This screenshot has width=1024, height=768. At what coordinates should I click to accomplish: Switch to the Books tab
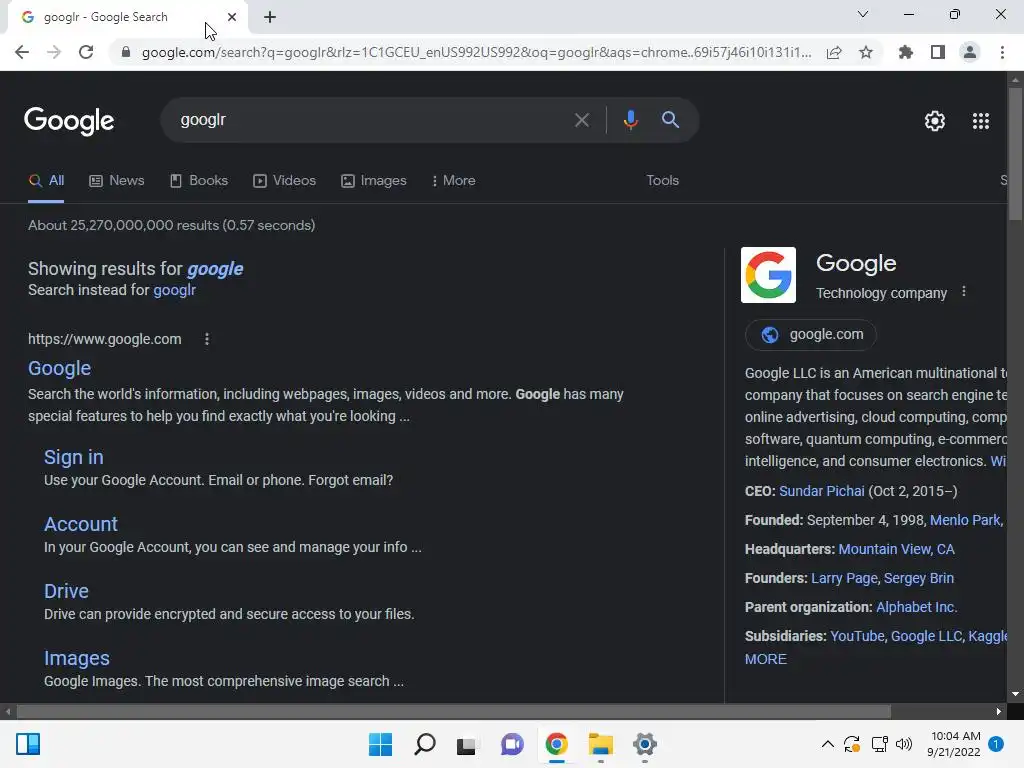[199, 181]
